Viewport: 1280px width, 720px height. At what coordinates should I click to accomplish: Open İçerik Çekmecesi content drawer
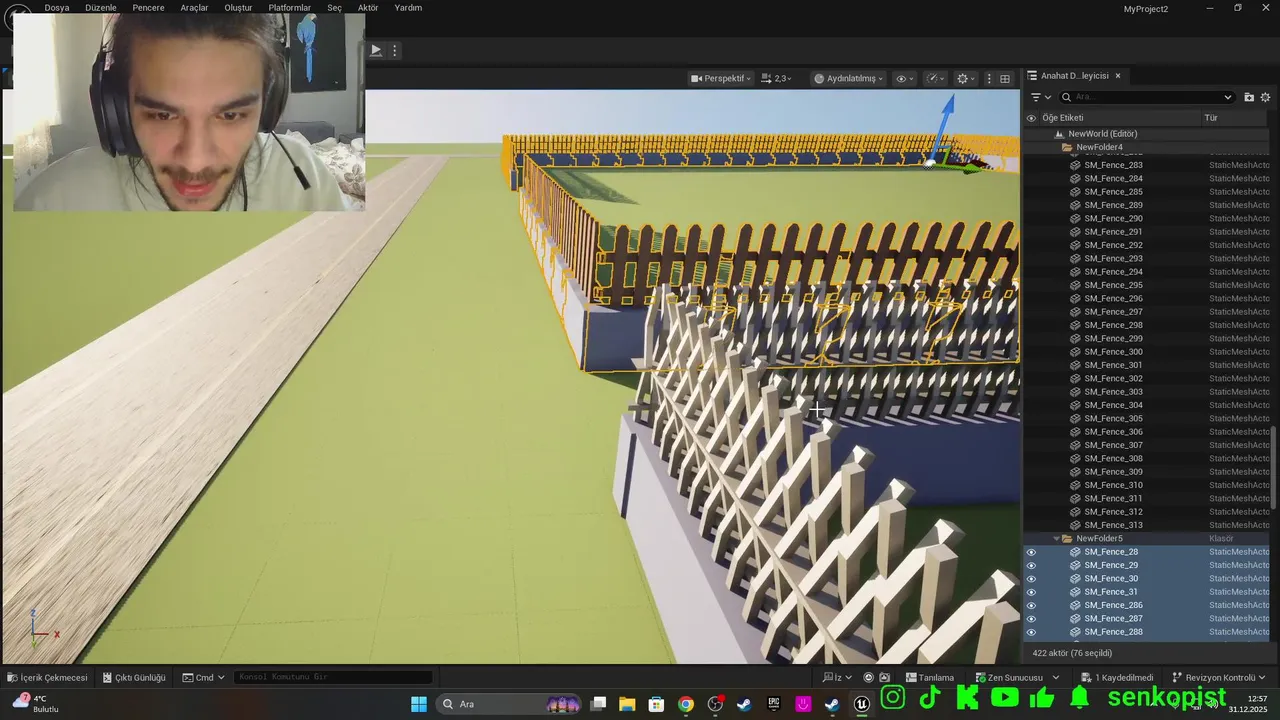tap(47, 677)
